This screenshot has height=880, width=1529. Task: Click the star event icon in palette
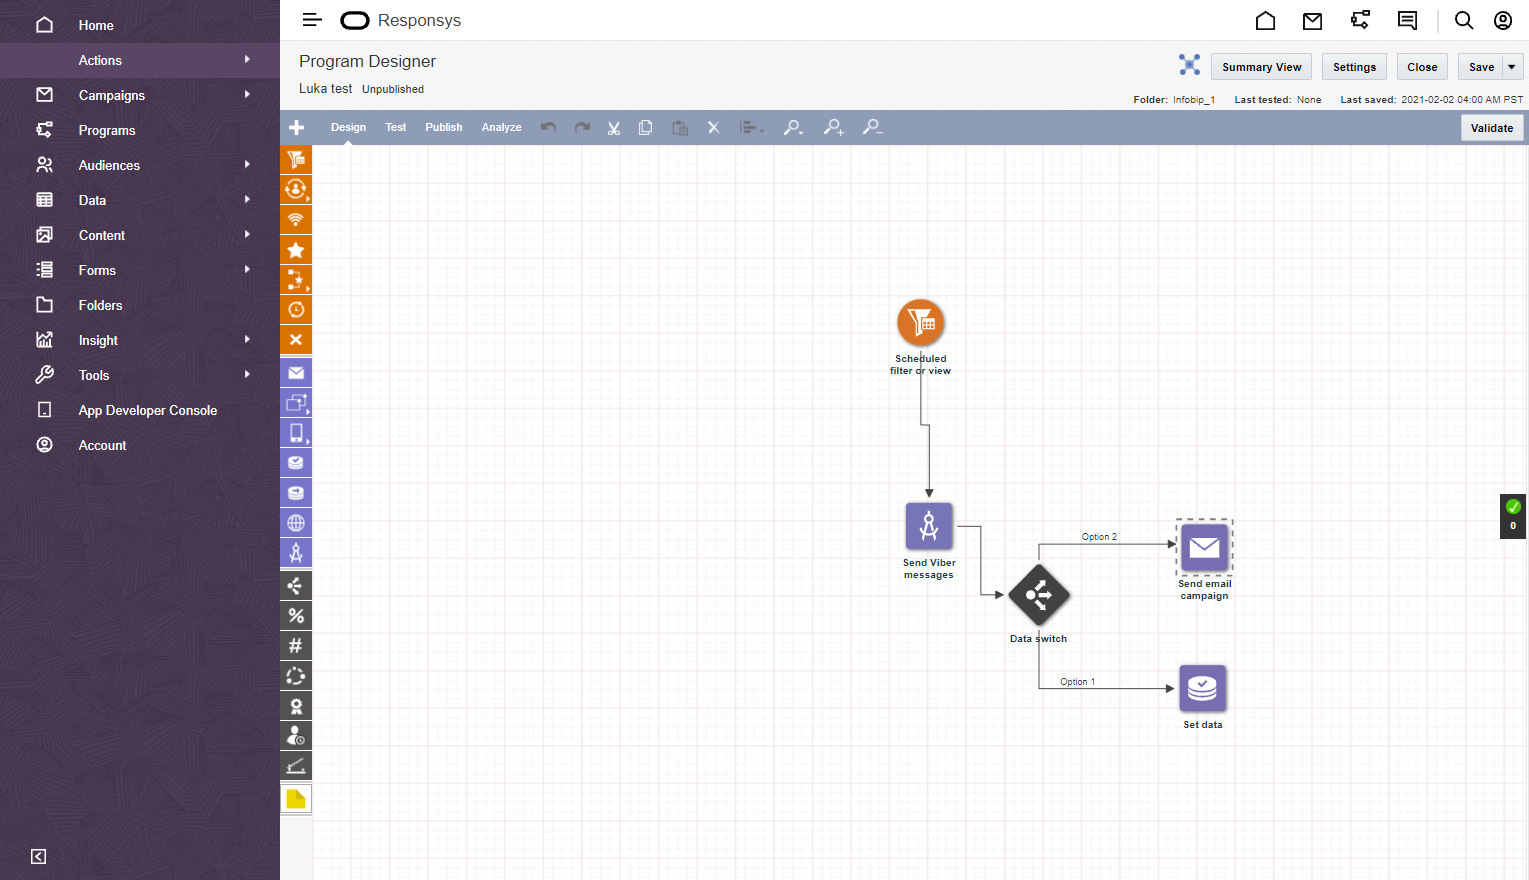coord(296,250)
